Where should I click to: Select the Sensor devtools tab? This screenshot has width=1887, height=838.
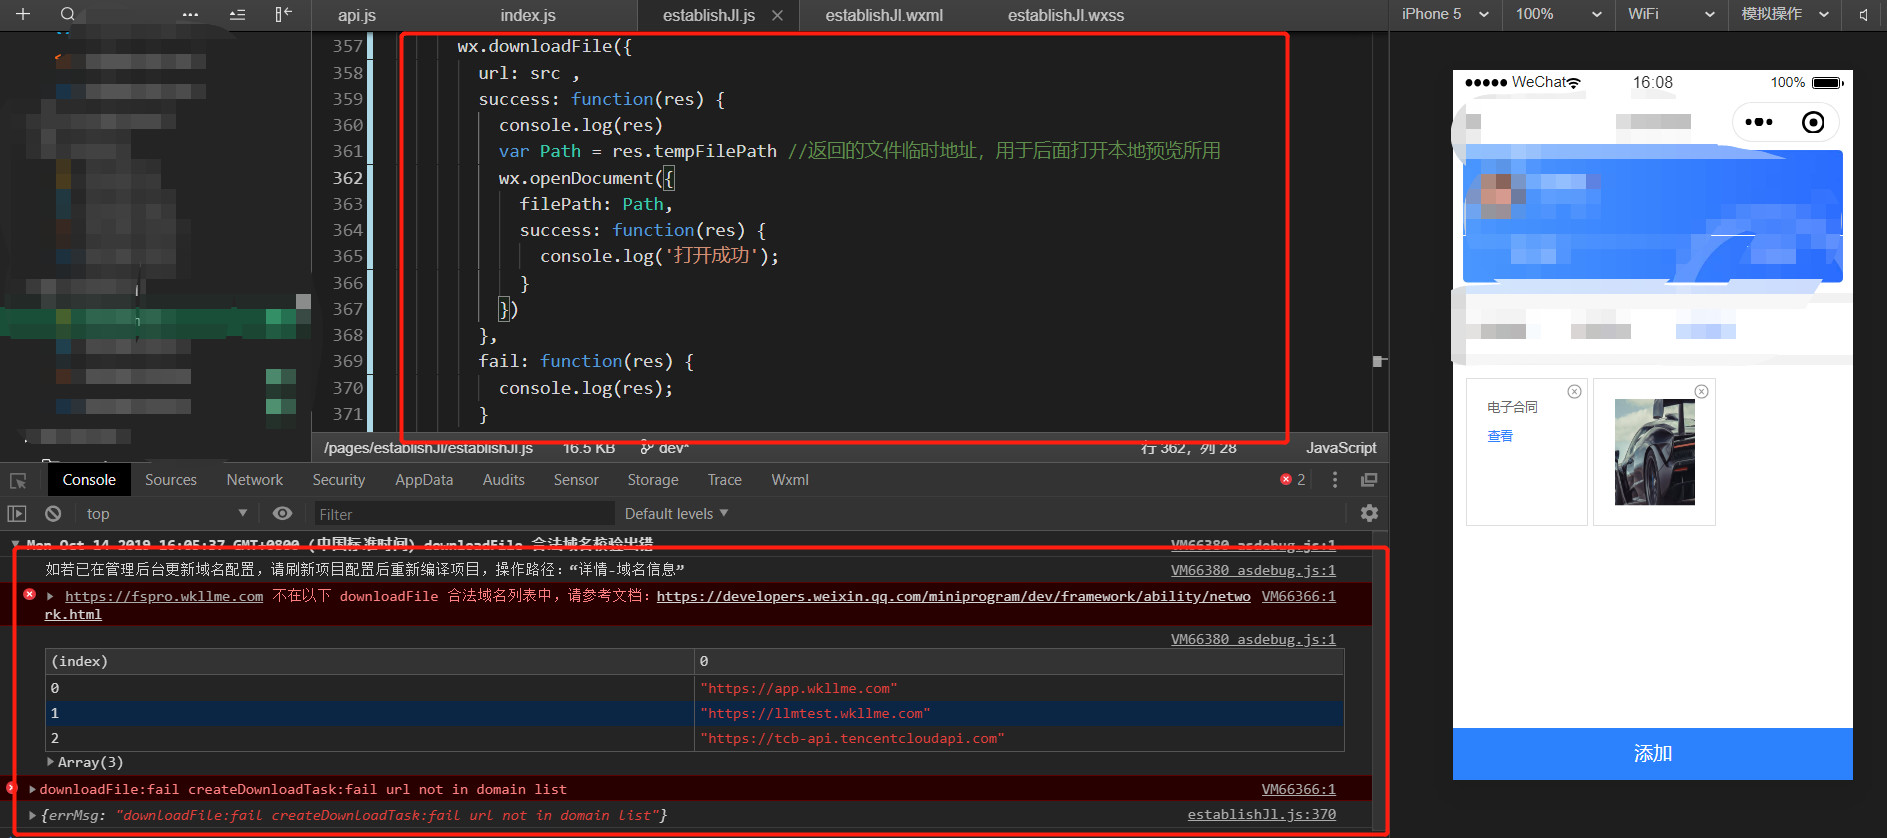point(576,480)
